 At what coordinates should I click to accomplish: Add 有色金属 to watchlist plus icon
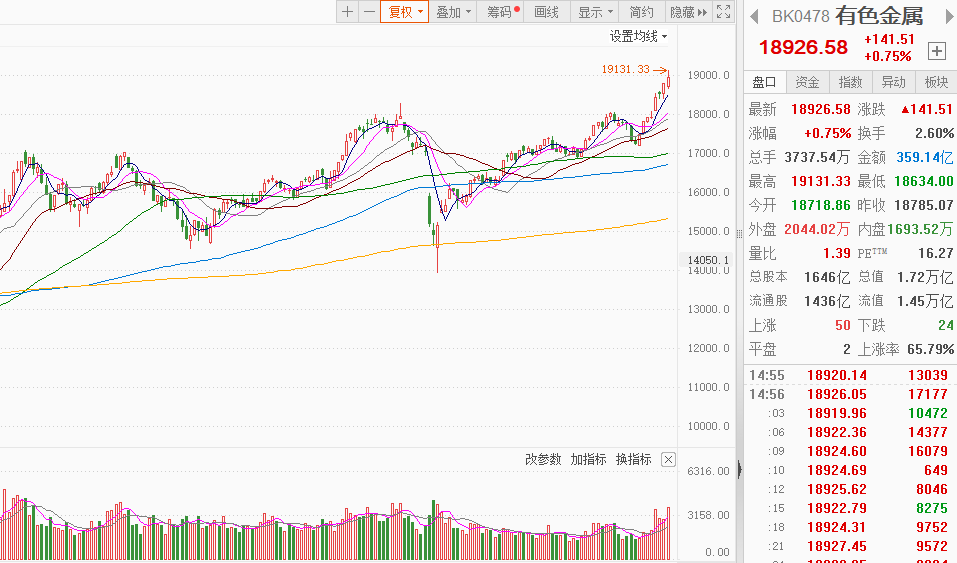(x=937, y=50)
